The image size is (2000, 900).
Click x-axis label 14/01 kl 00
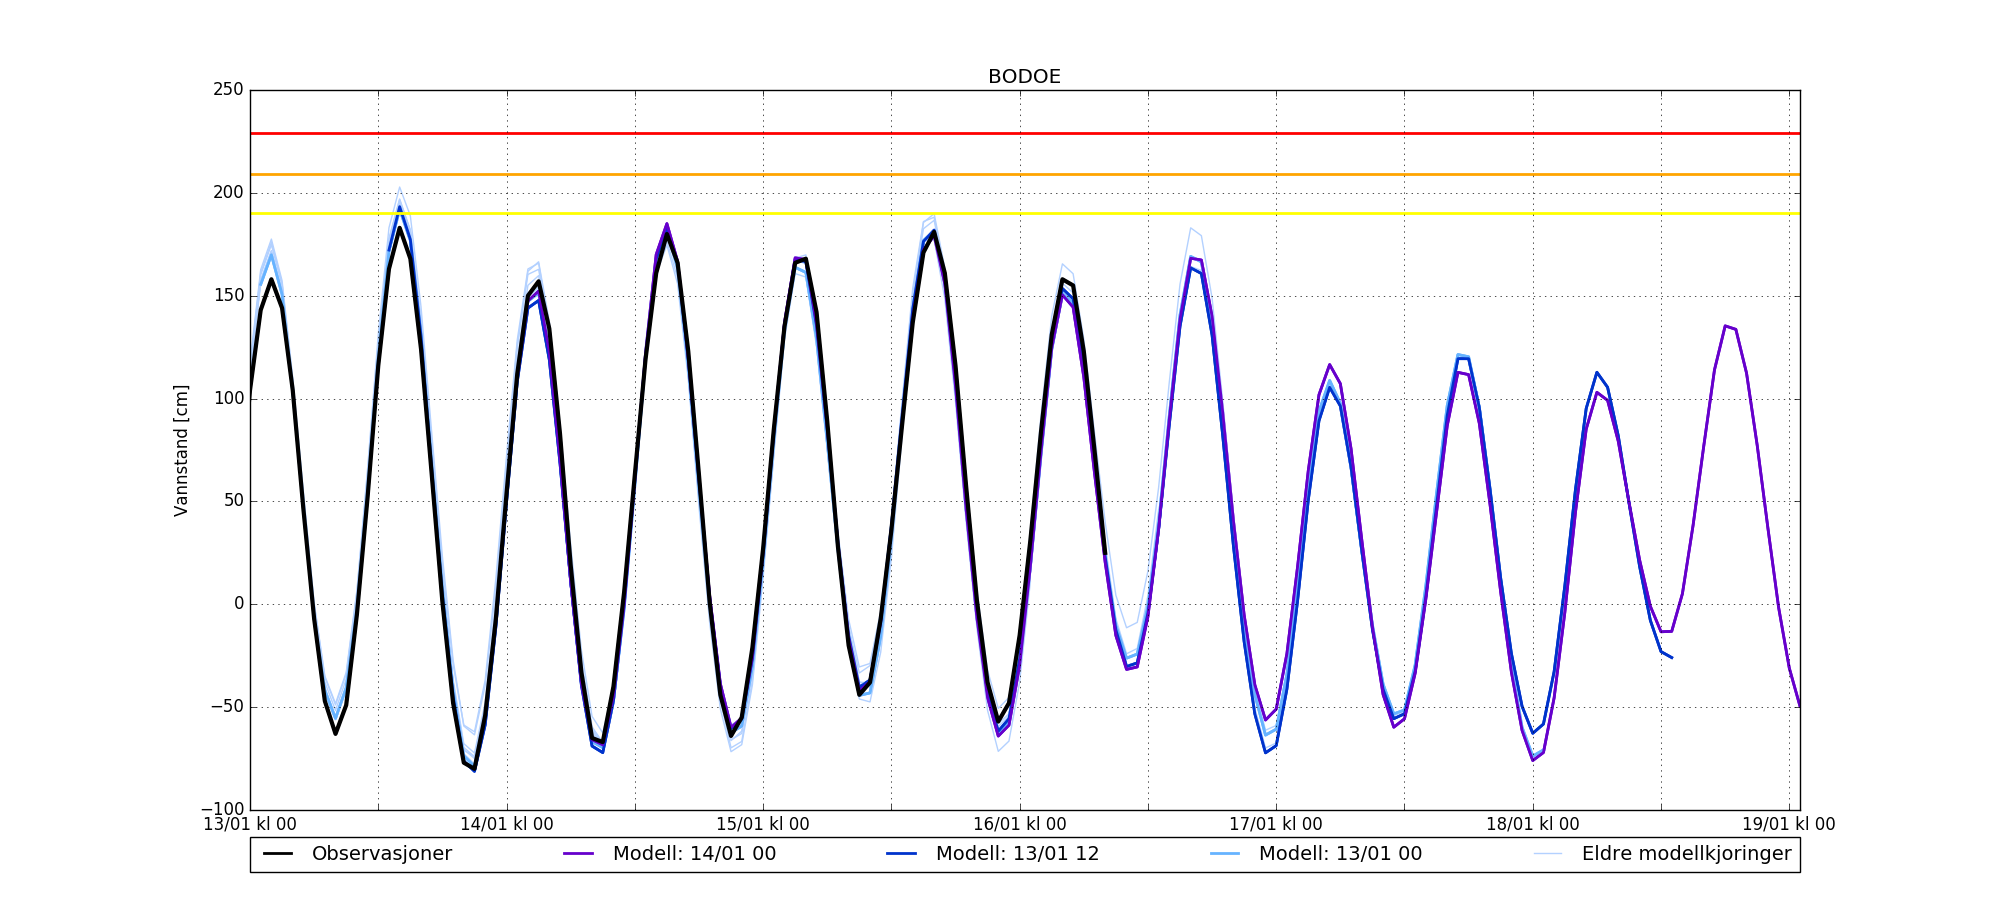[x=507, y=825]
